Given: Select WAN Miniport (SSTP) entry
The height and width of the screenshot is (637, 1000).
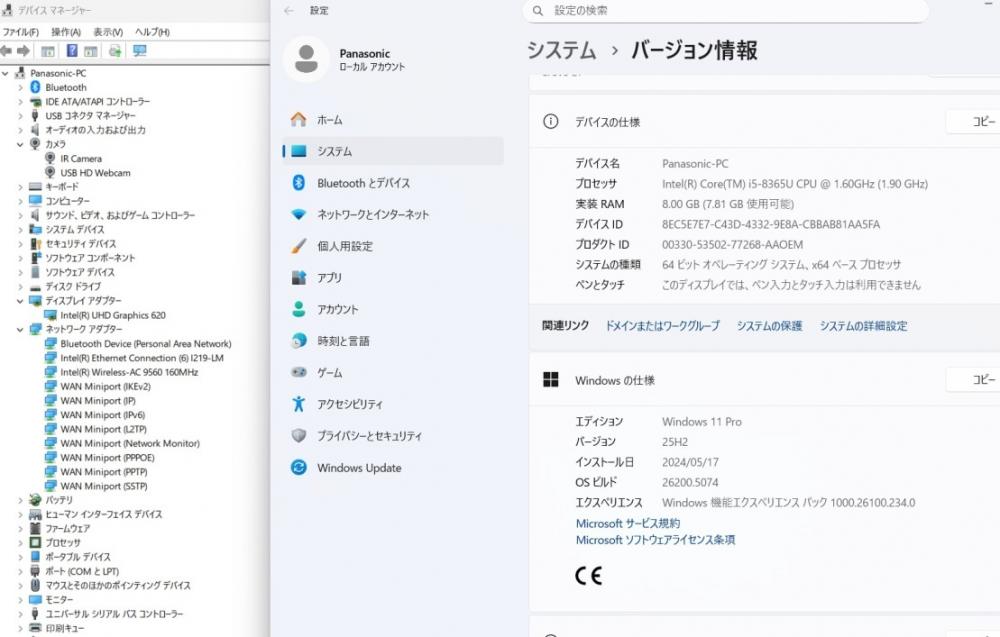Looking at the screenshot, I should 104,486.
